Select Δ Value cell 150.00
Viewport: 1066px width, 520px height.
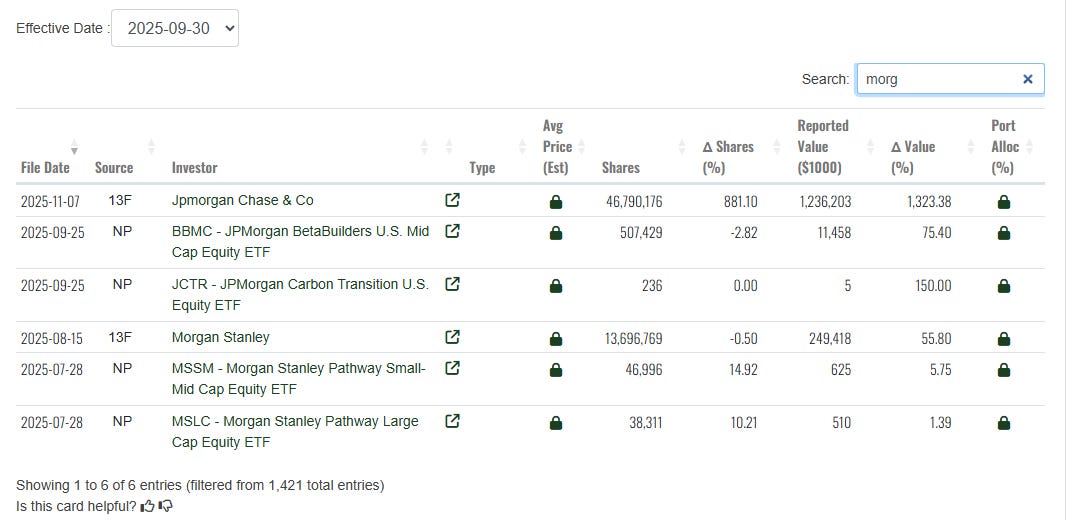click(x=933, y=286)
